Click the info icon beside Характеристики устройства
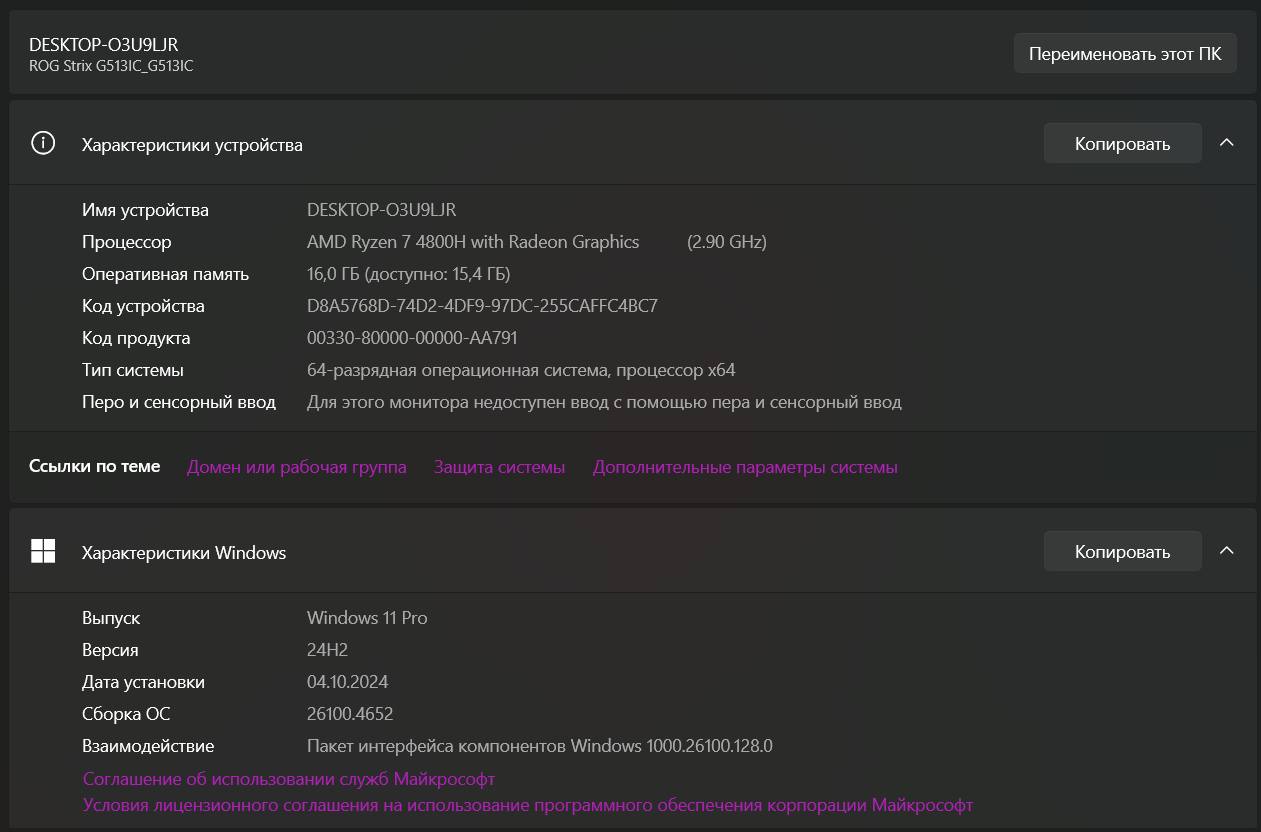This screenshot has width=1261, height=832. [x=43, y=143]
